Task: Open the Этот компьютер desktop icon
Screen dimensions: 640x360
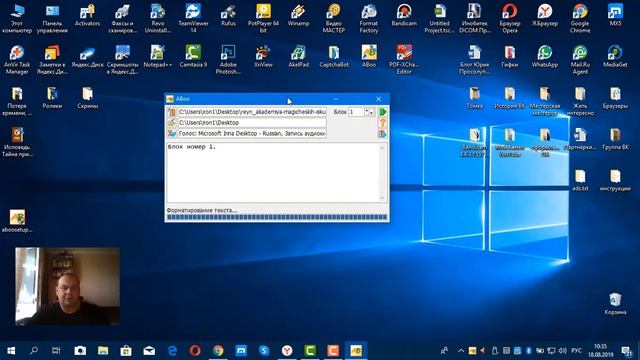Action: coord(17,18)
